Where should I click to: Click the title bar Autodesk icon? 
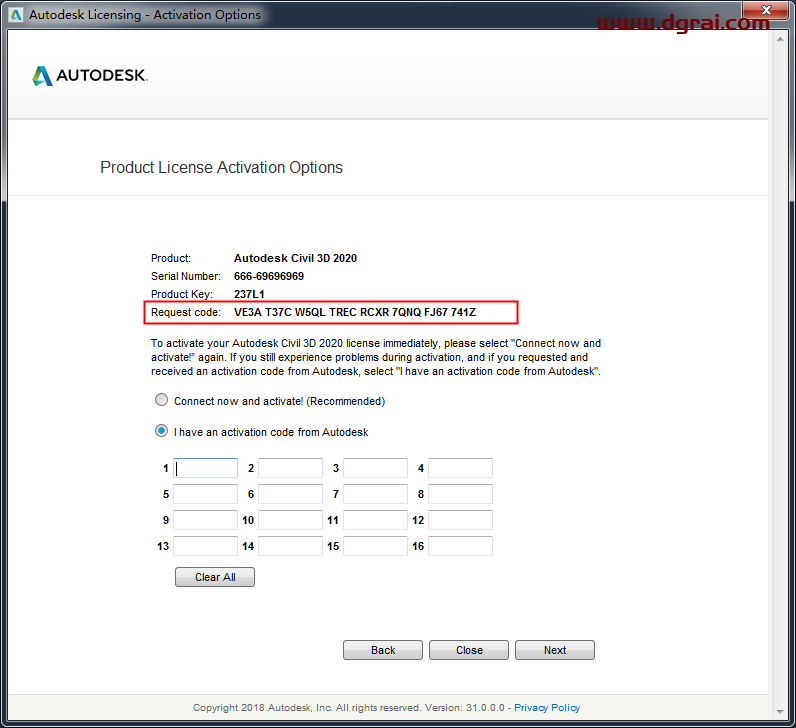coord(16,15)
